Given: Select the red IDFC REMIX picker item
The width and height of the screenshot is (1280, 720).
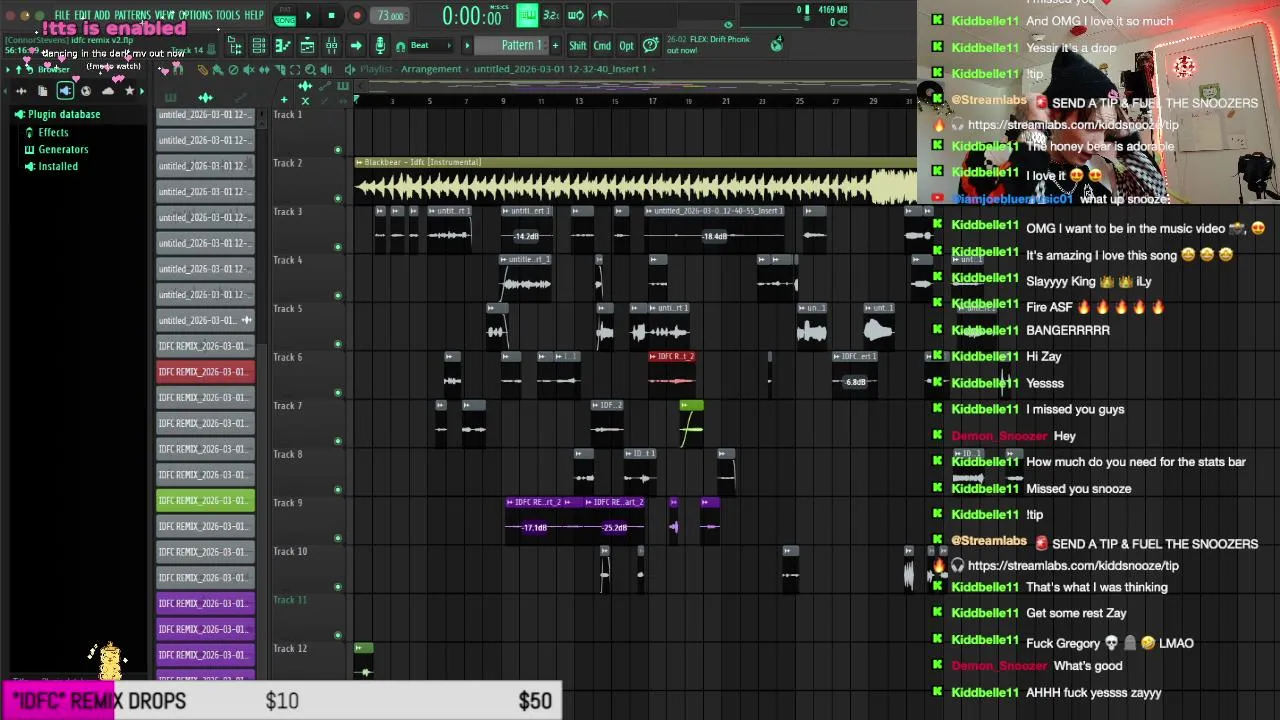Looking at the screenshot, I should coord(205,372).
